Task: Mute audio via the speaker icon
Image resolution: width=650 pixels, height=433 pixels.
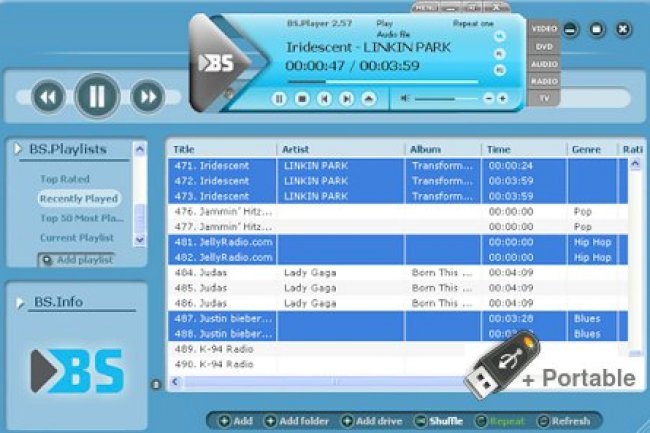Action: pos(404,98)
